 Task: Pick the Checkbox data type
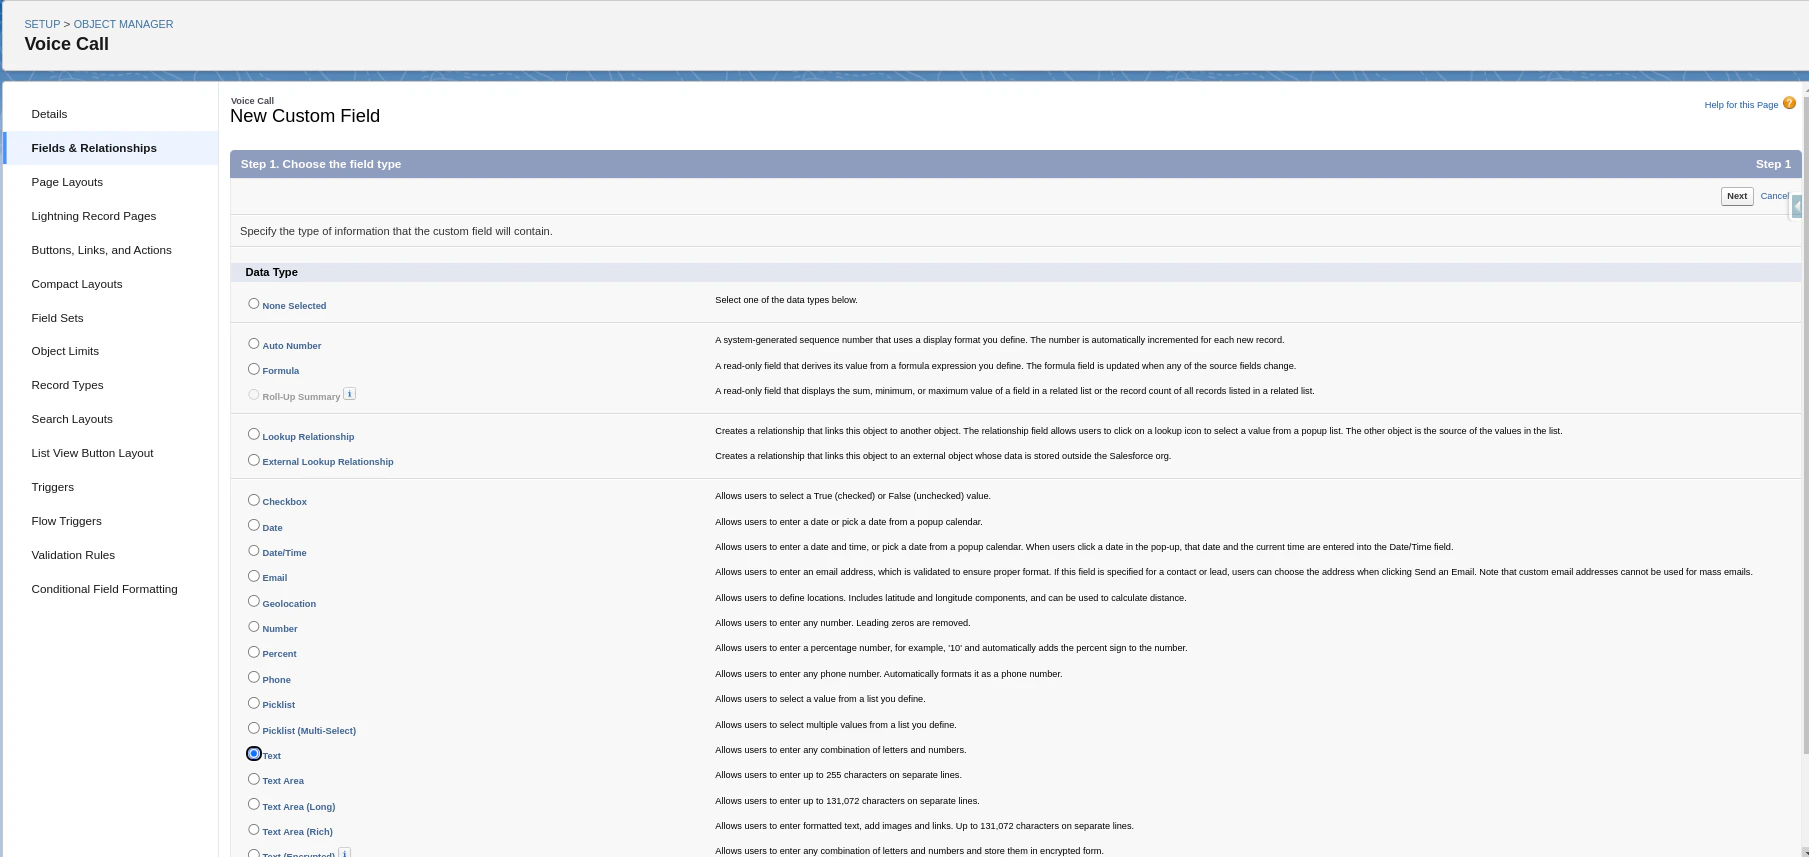coord(254,500)
